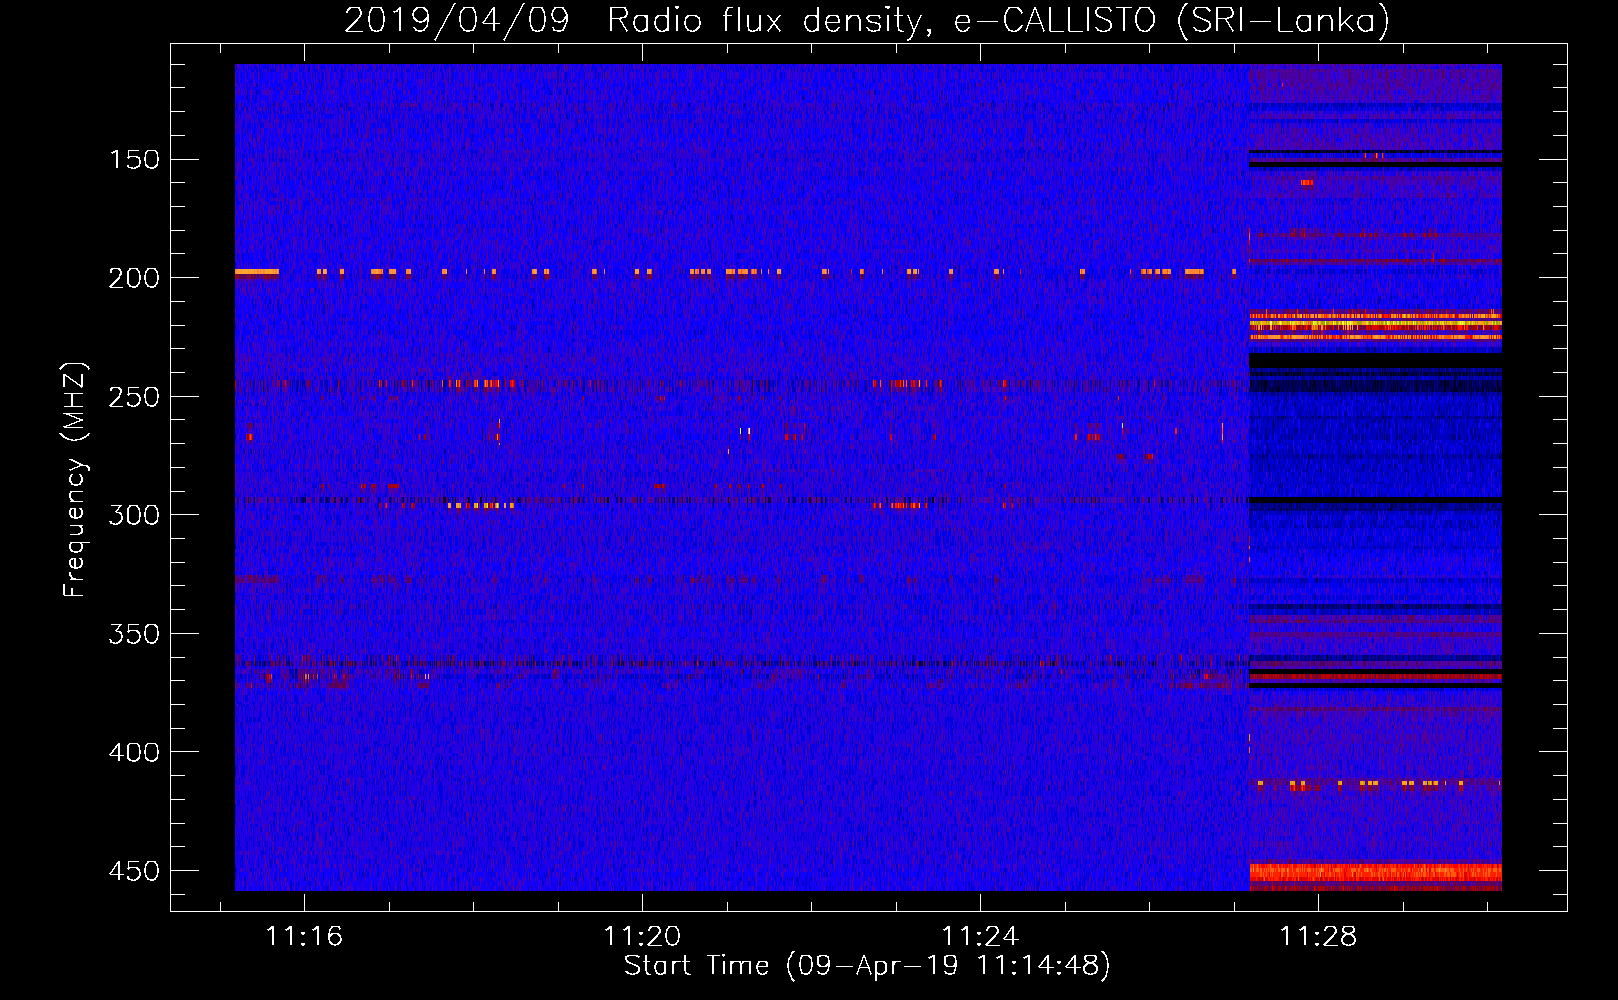The image size is (1618, 1000).
Task: Click the bright yellow-orange band near 220 MHz
Action: (x=1375, y=325)
